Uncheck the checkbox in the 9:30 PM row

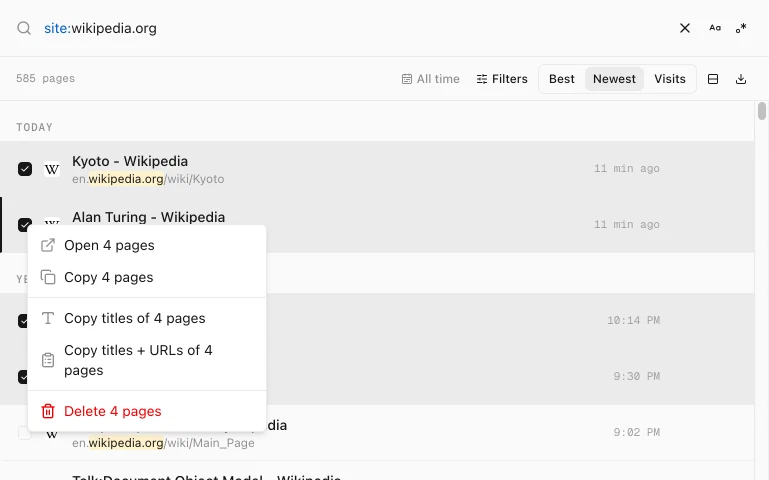click(23, 377)
